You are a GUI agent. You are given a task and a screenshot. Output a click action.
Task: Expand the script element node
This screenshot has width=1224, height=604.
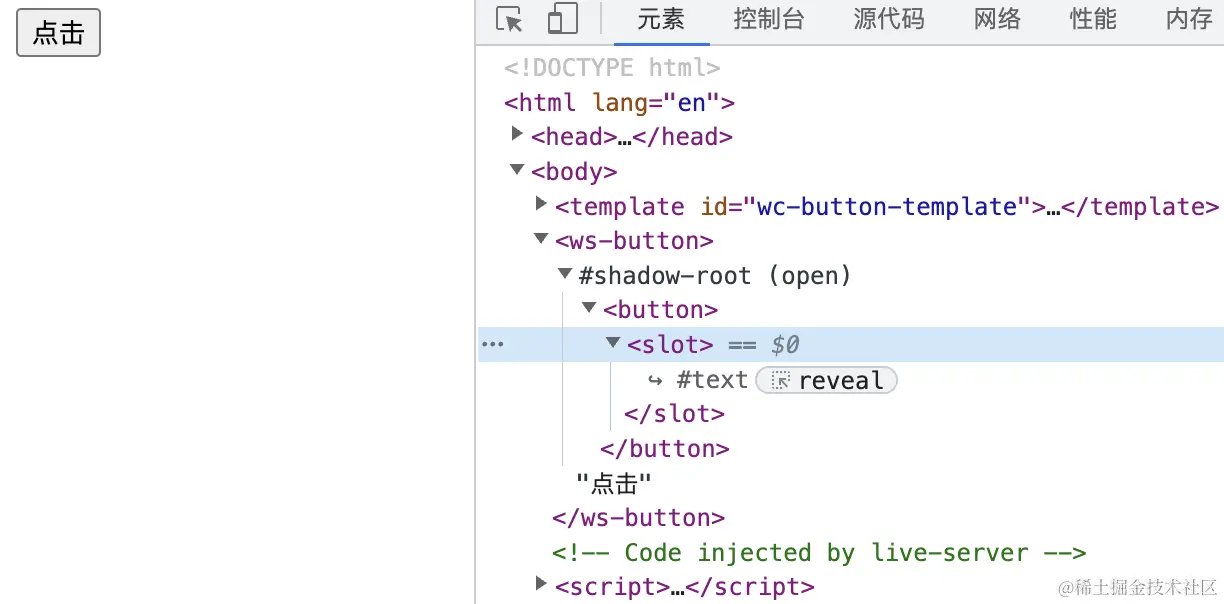[541, 583]
